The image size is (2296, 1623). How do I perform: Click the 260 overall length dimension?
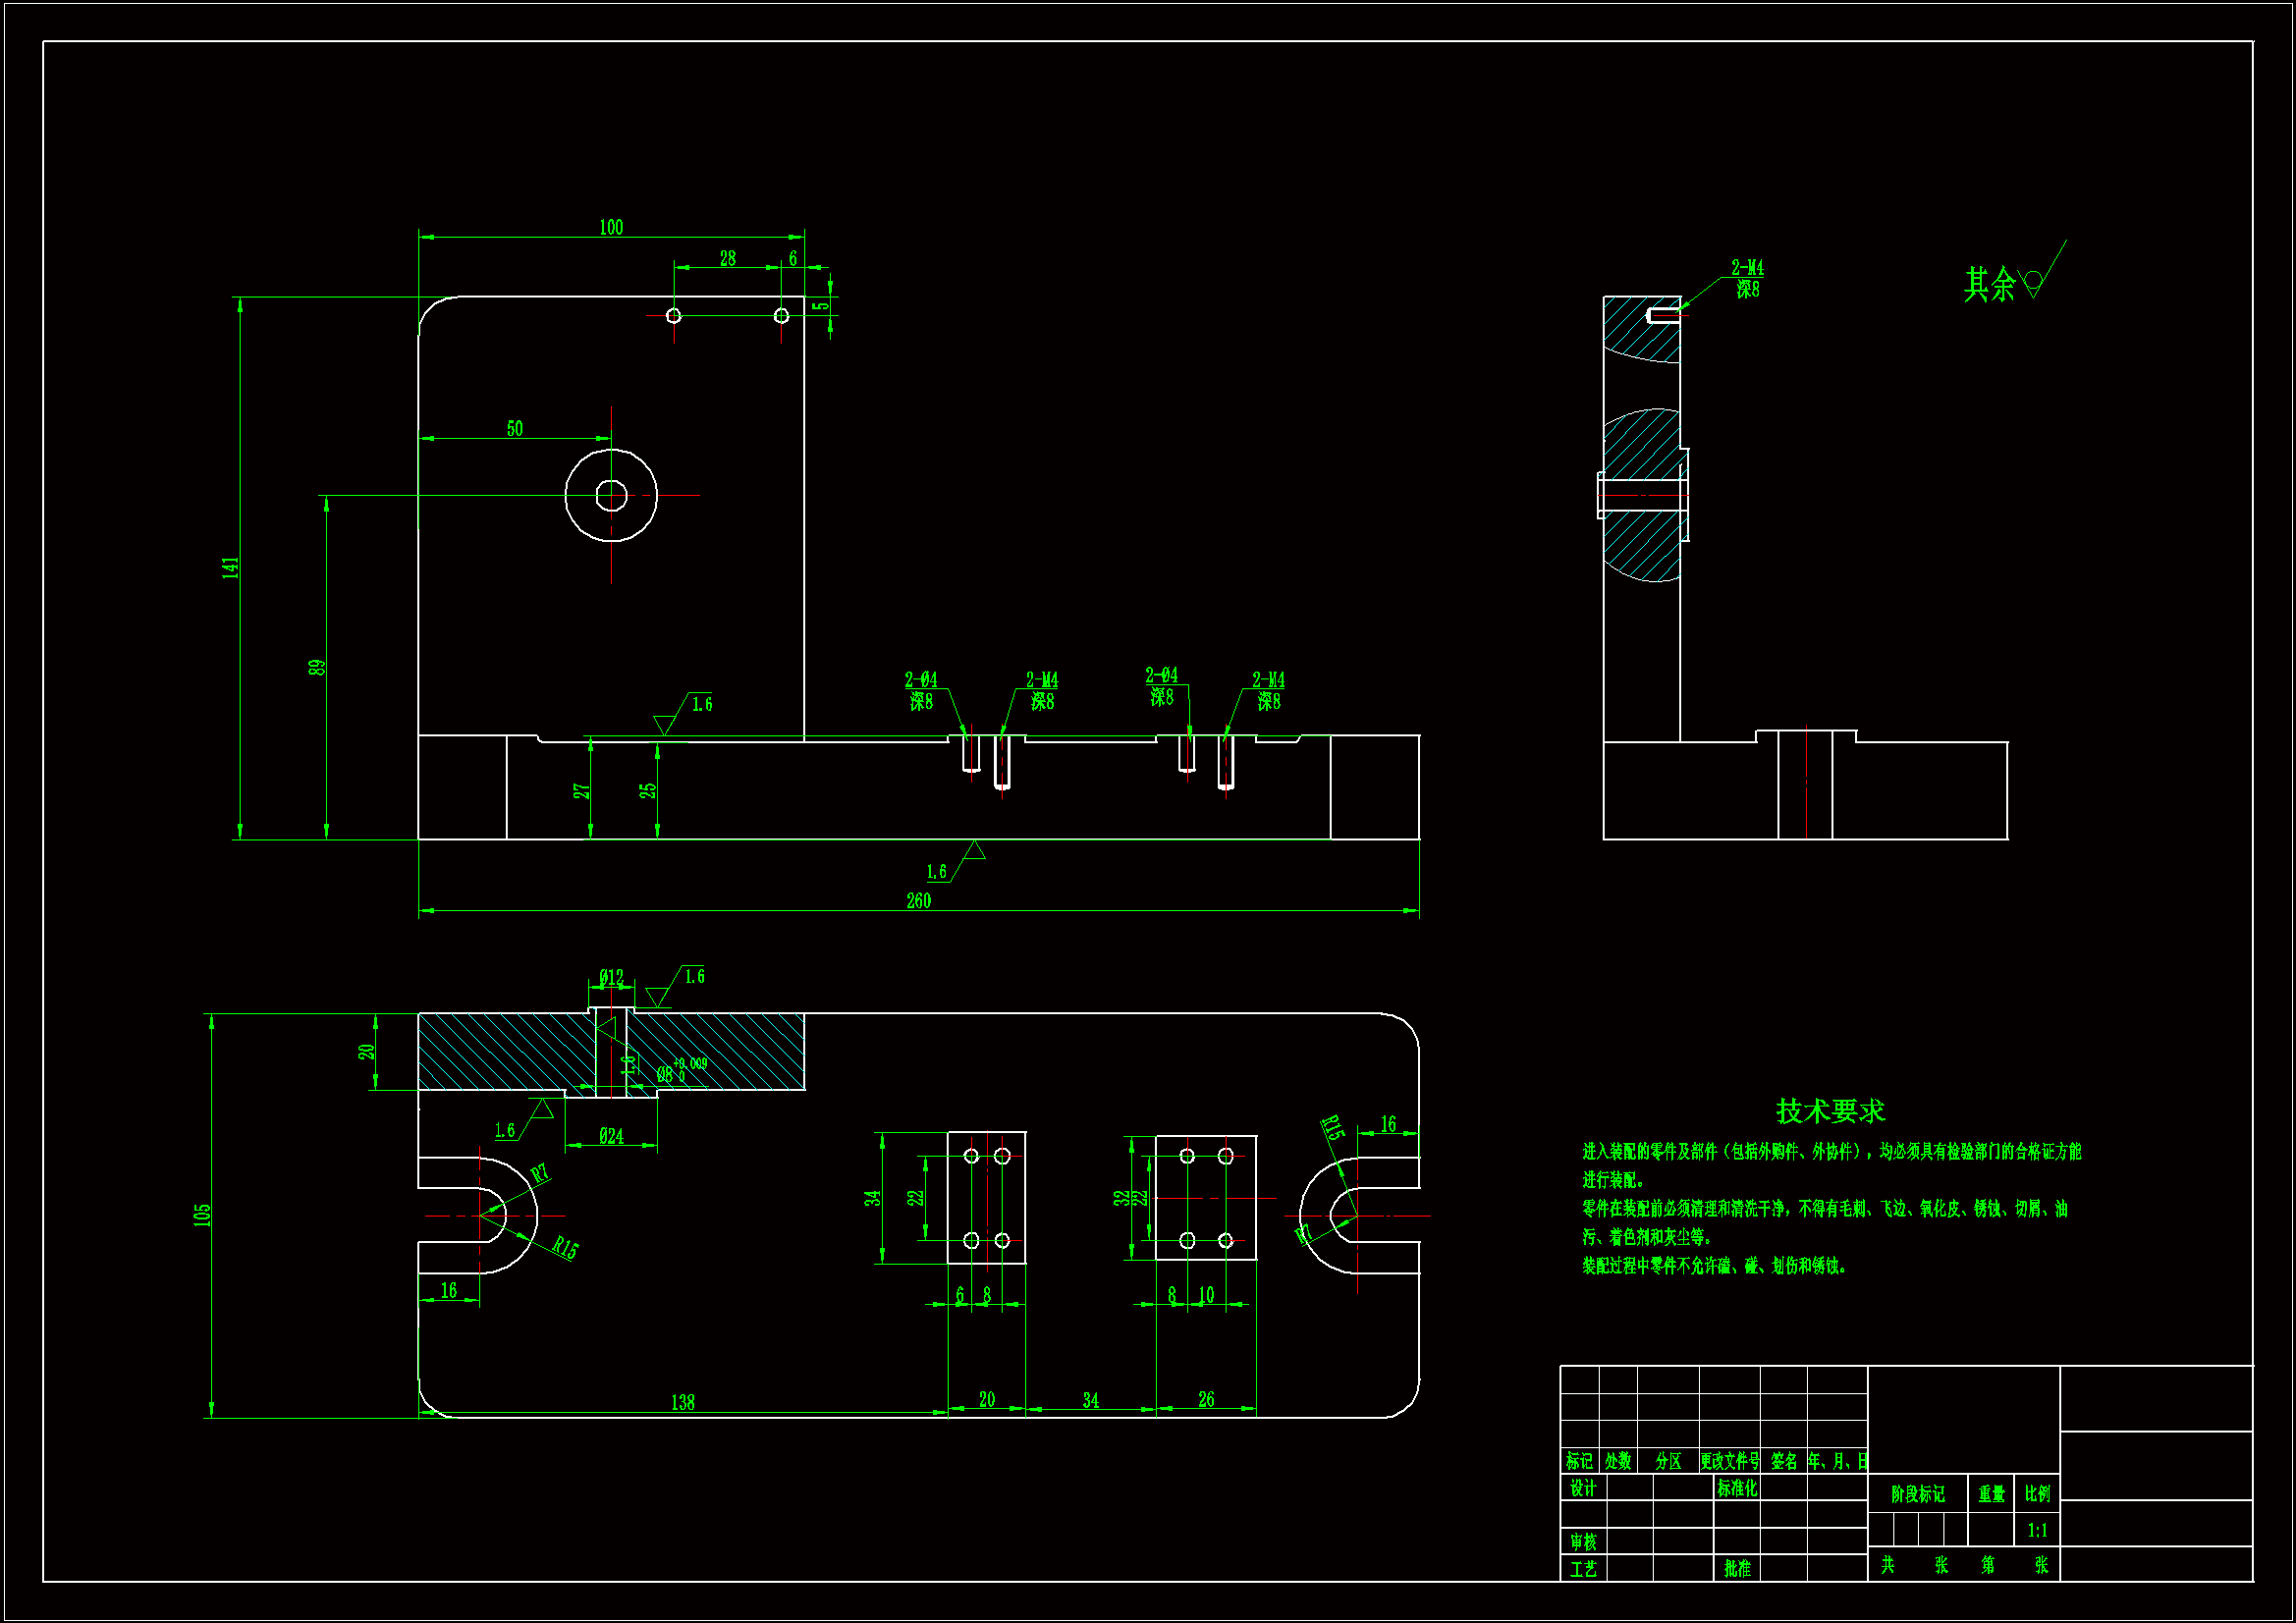point(918,901)
